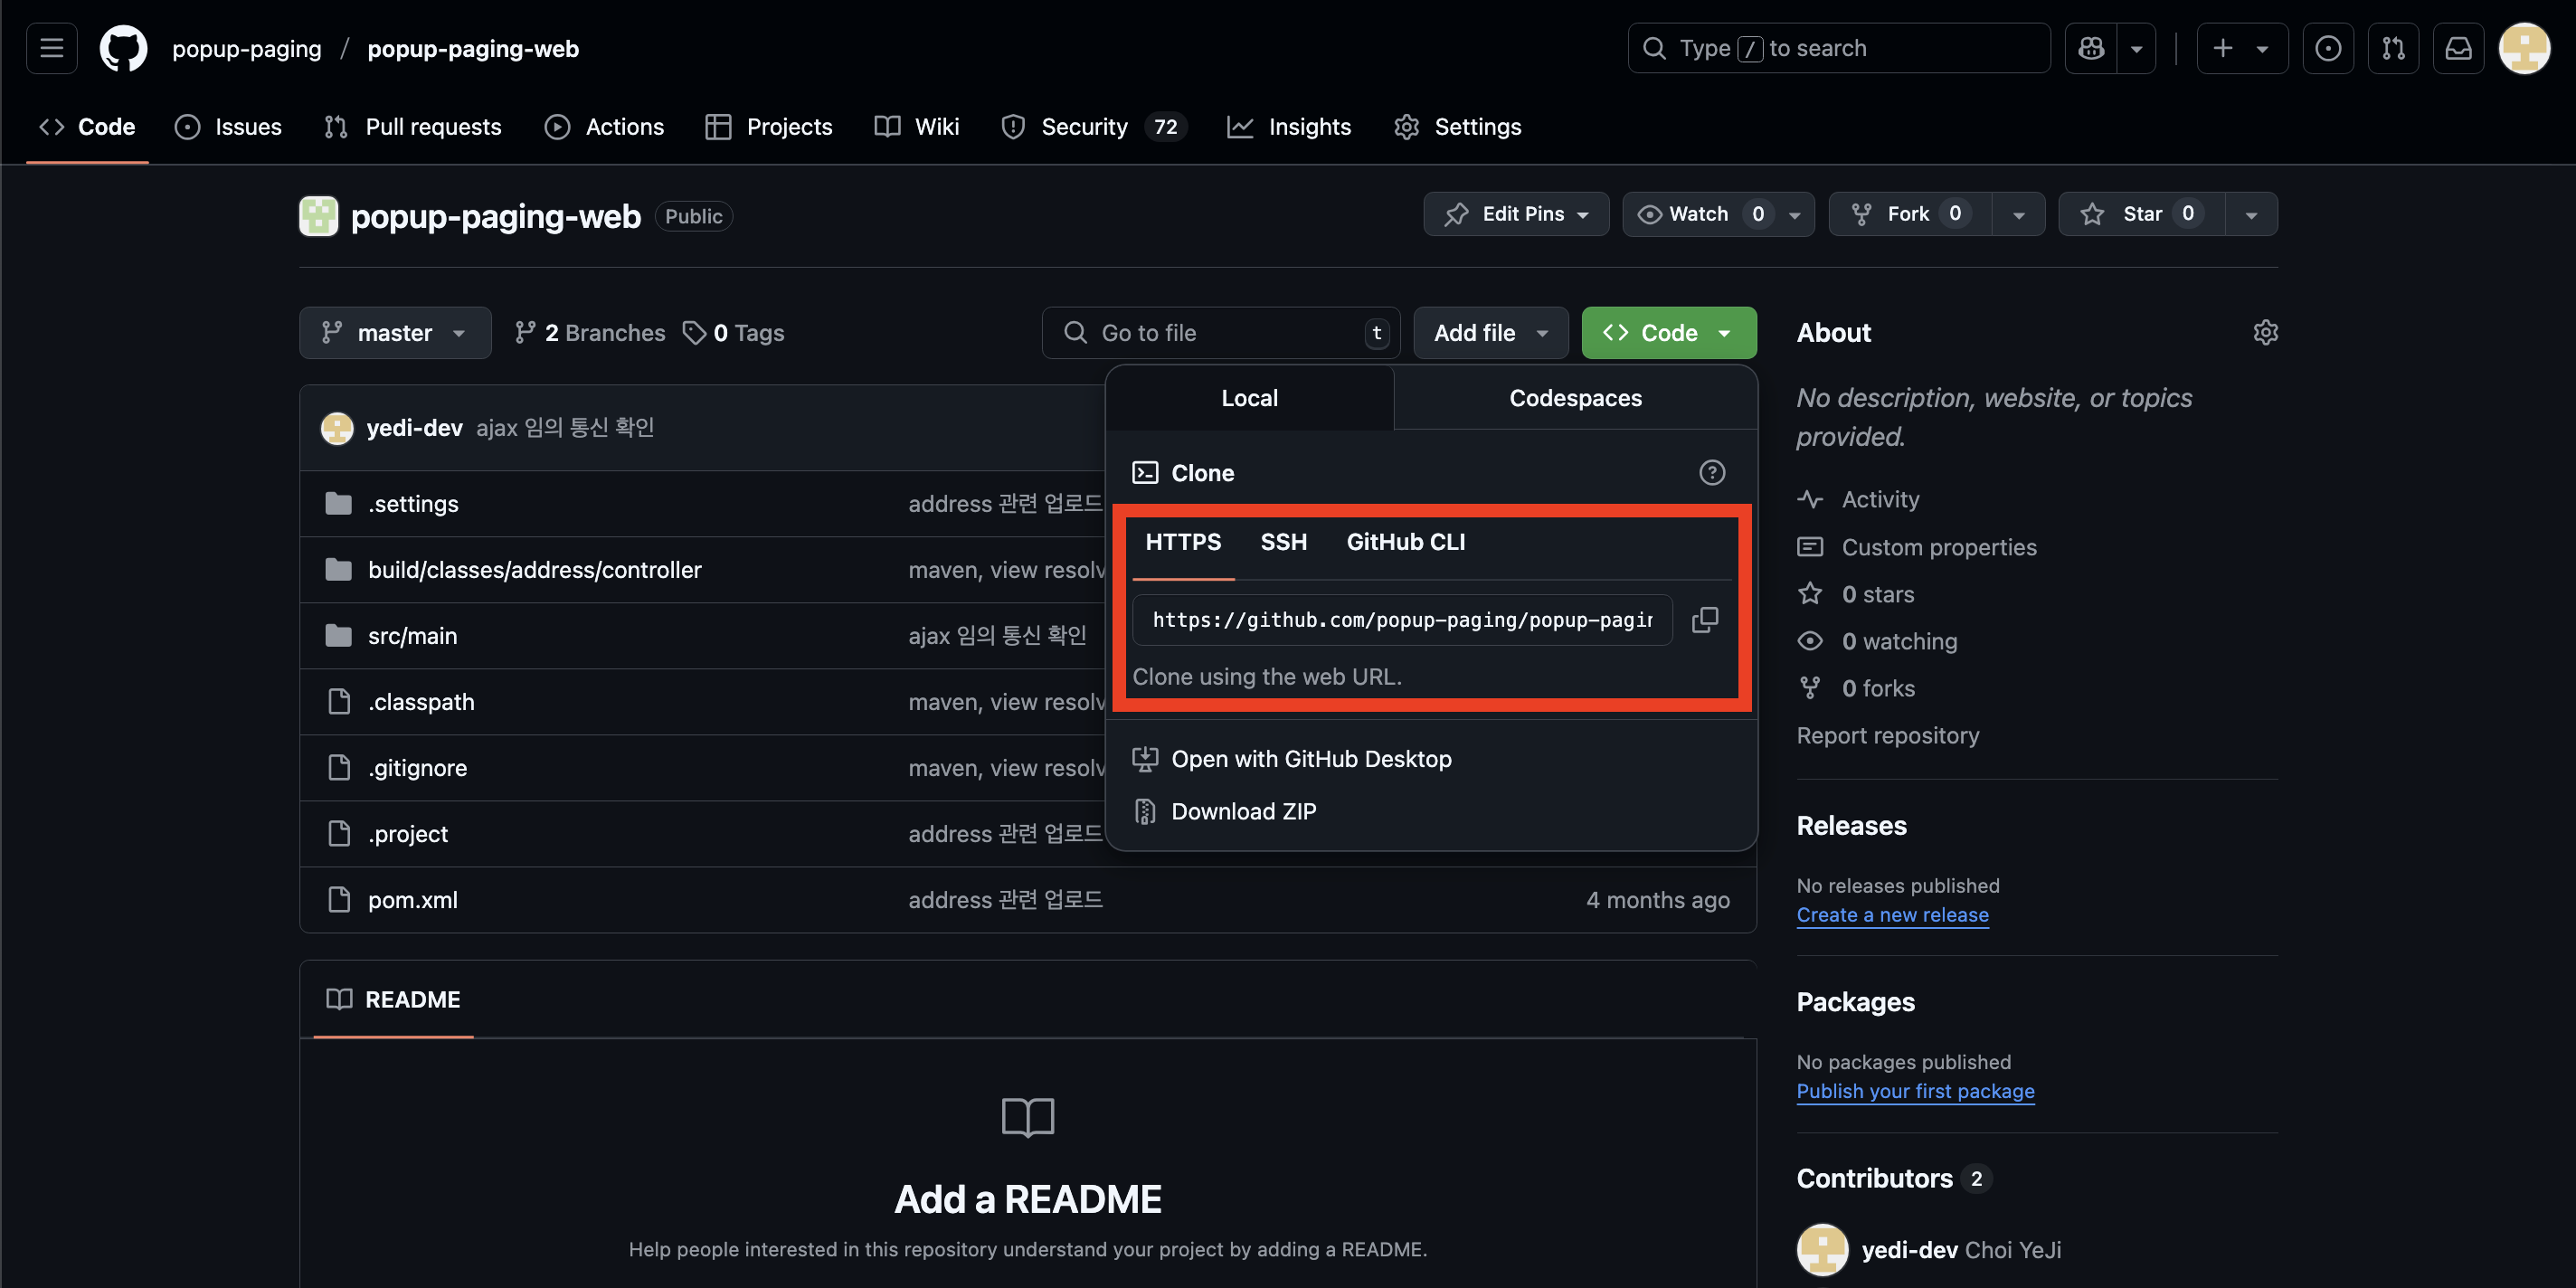
Task: Follow the Create a new release link
Action: (x=1892, y=915)
